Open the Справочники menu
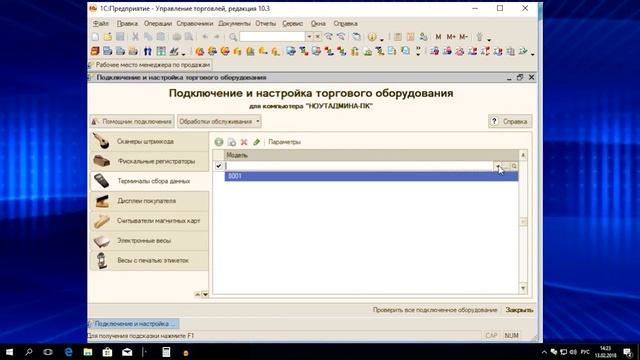Image resolution: width=640 pixels, height=360 pixels. click(x=195, y=24)
